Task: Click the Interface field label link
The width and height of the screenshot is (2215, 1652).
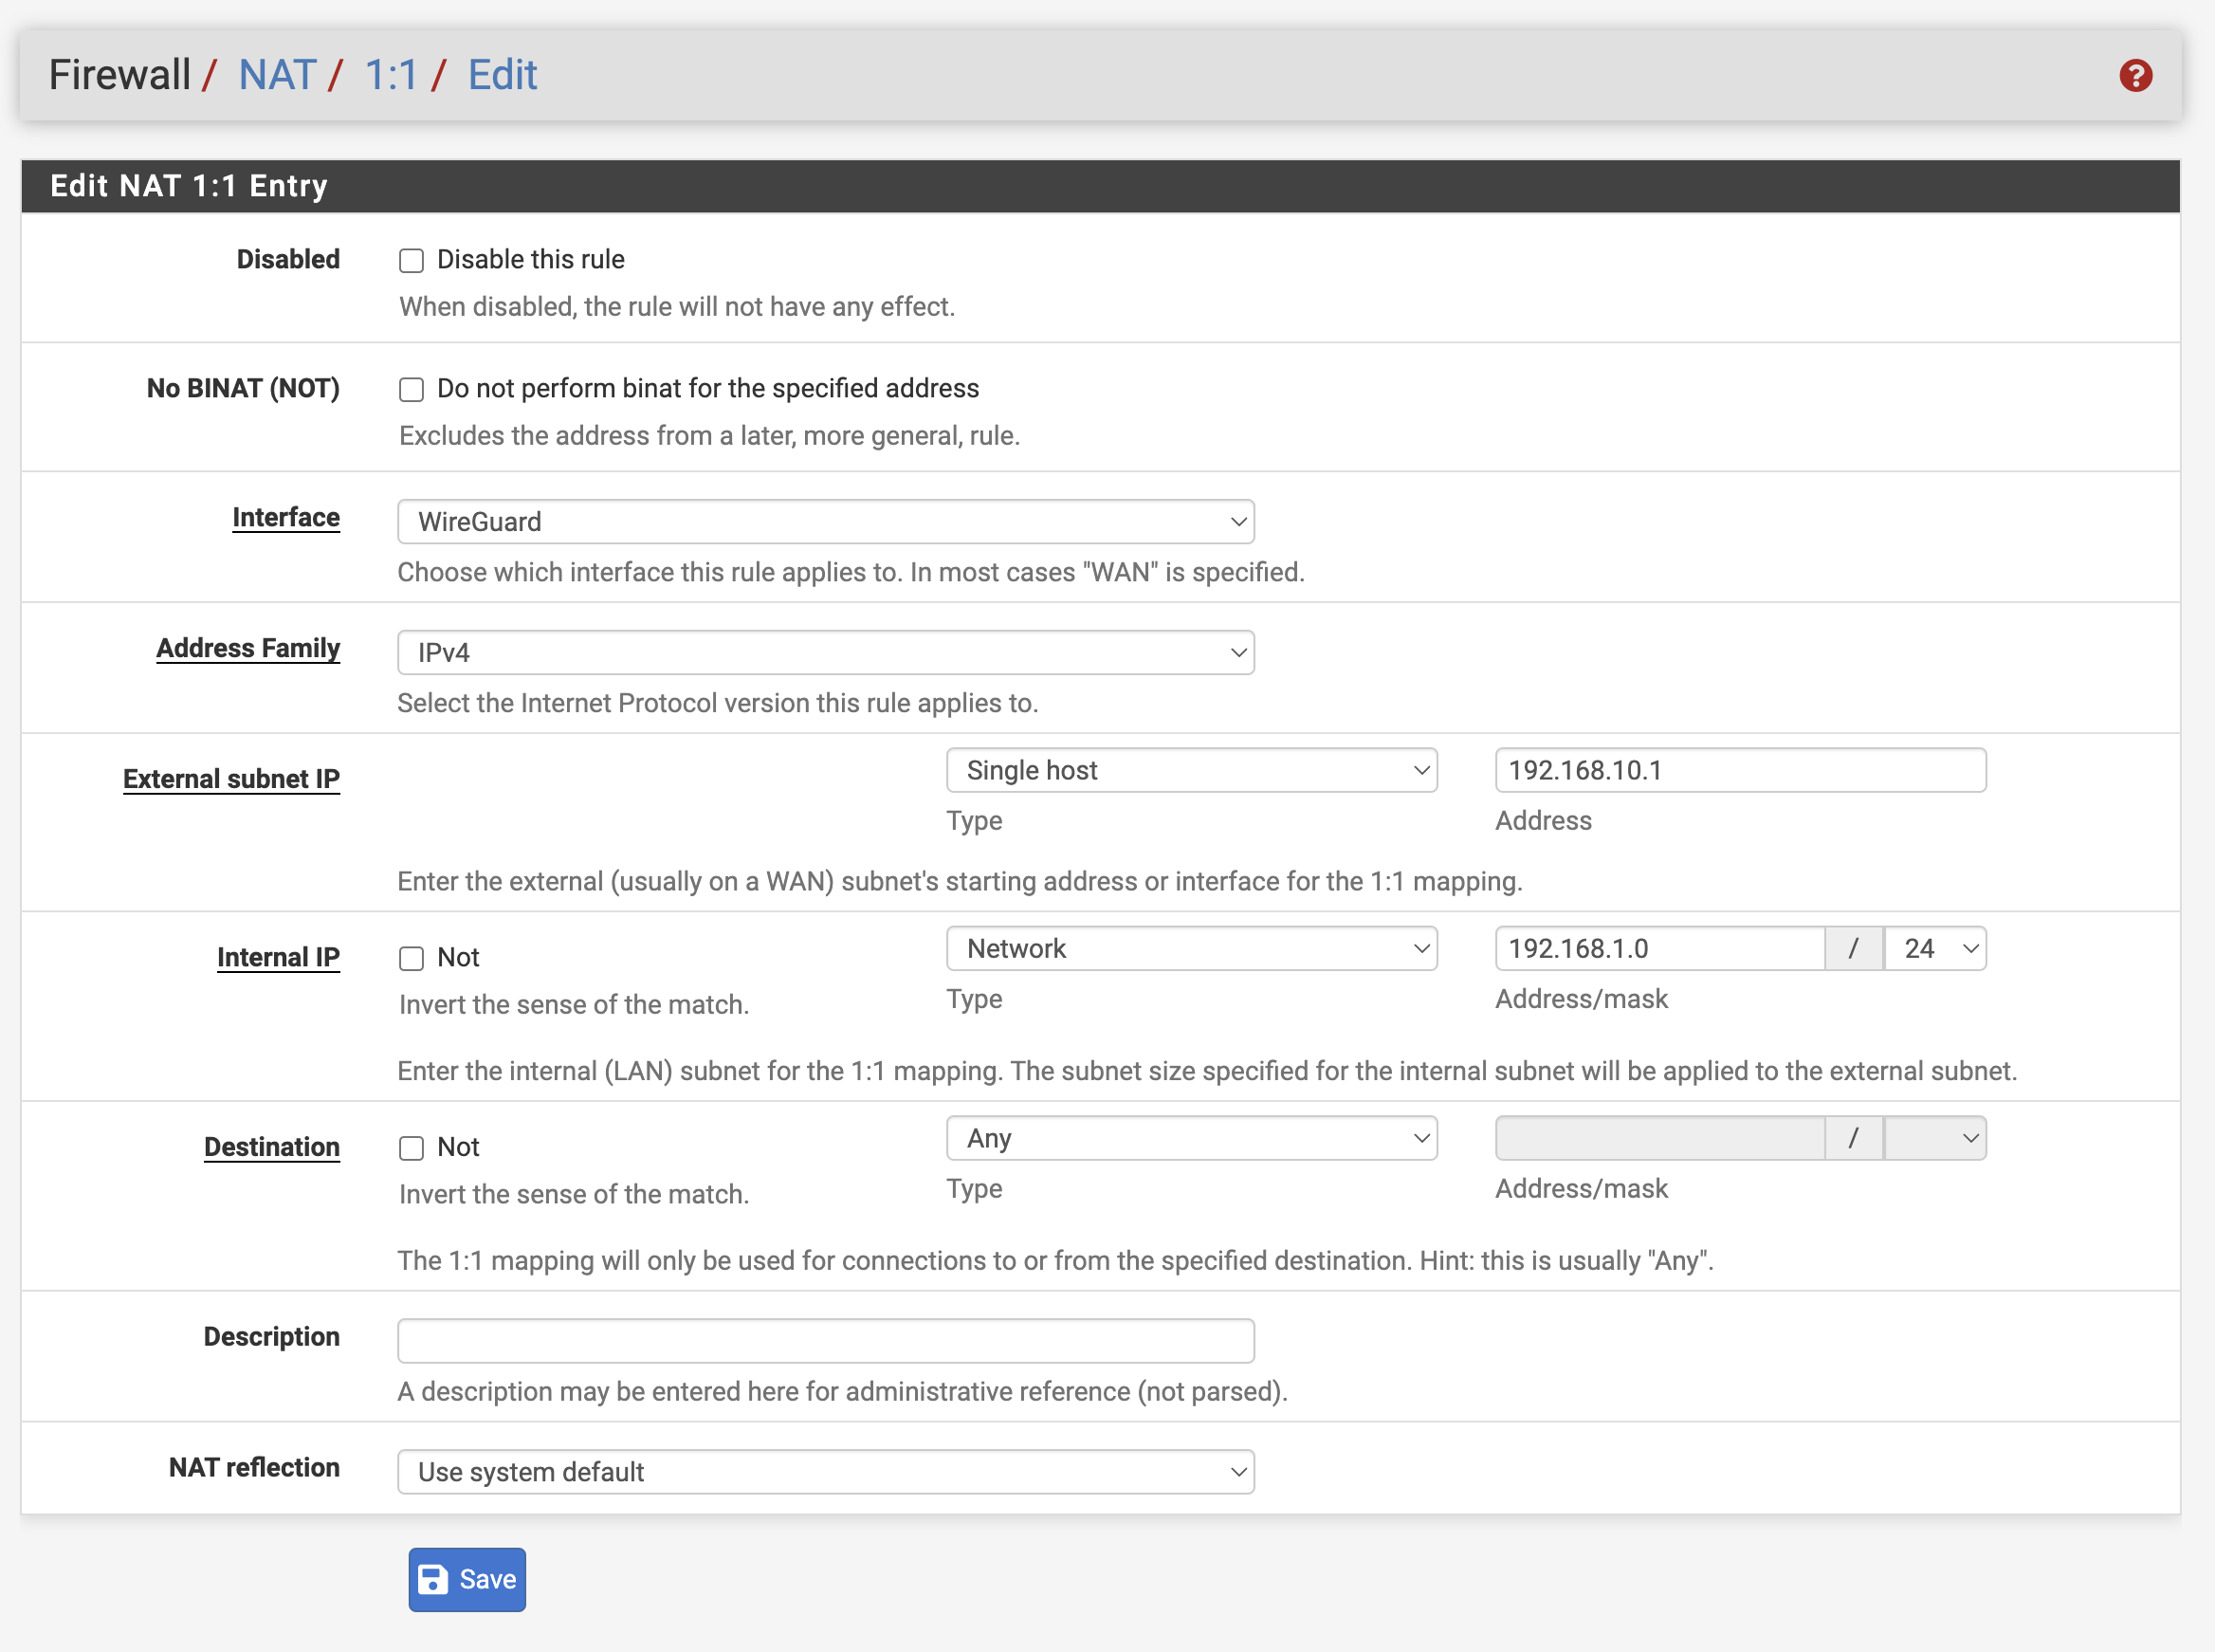Action: pyautogui.click(x=286, y=518)
